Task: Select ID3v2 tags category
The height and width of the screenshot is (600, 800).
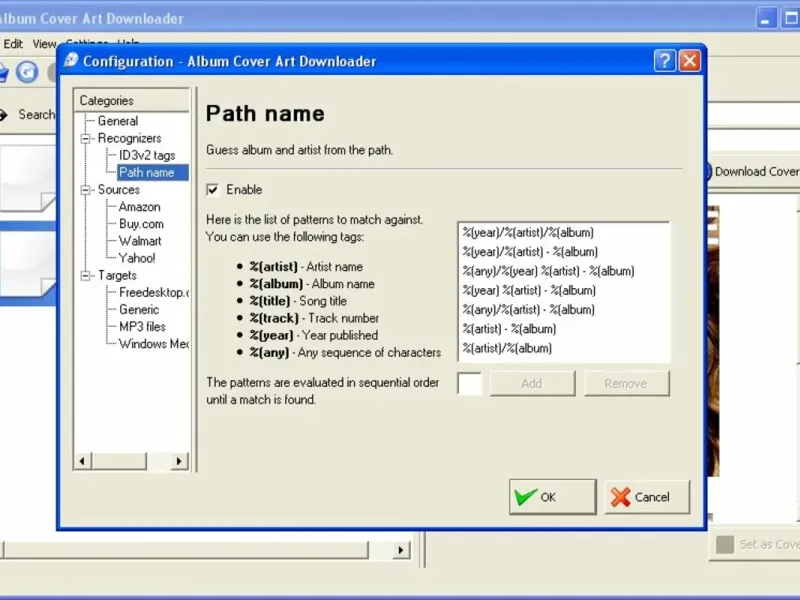Action: (x=147, y=155)
